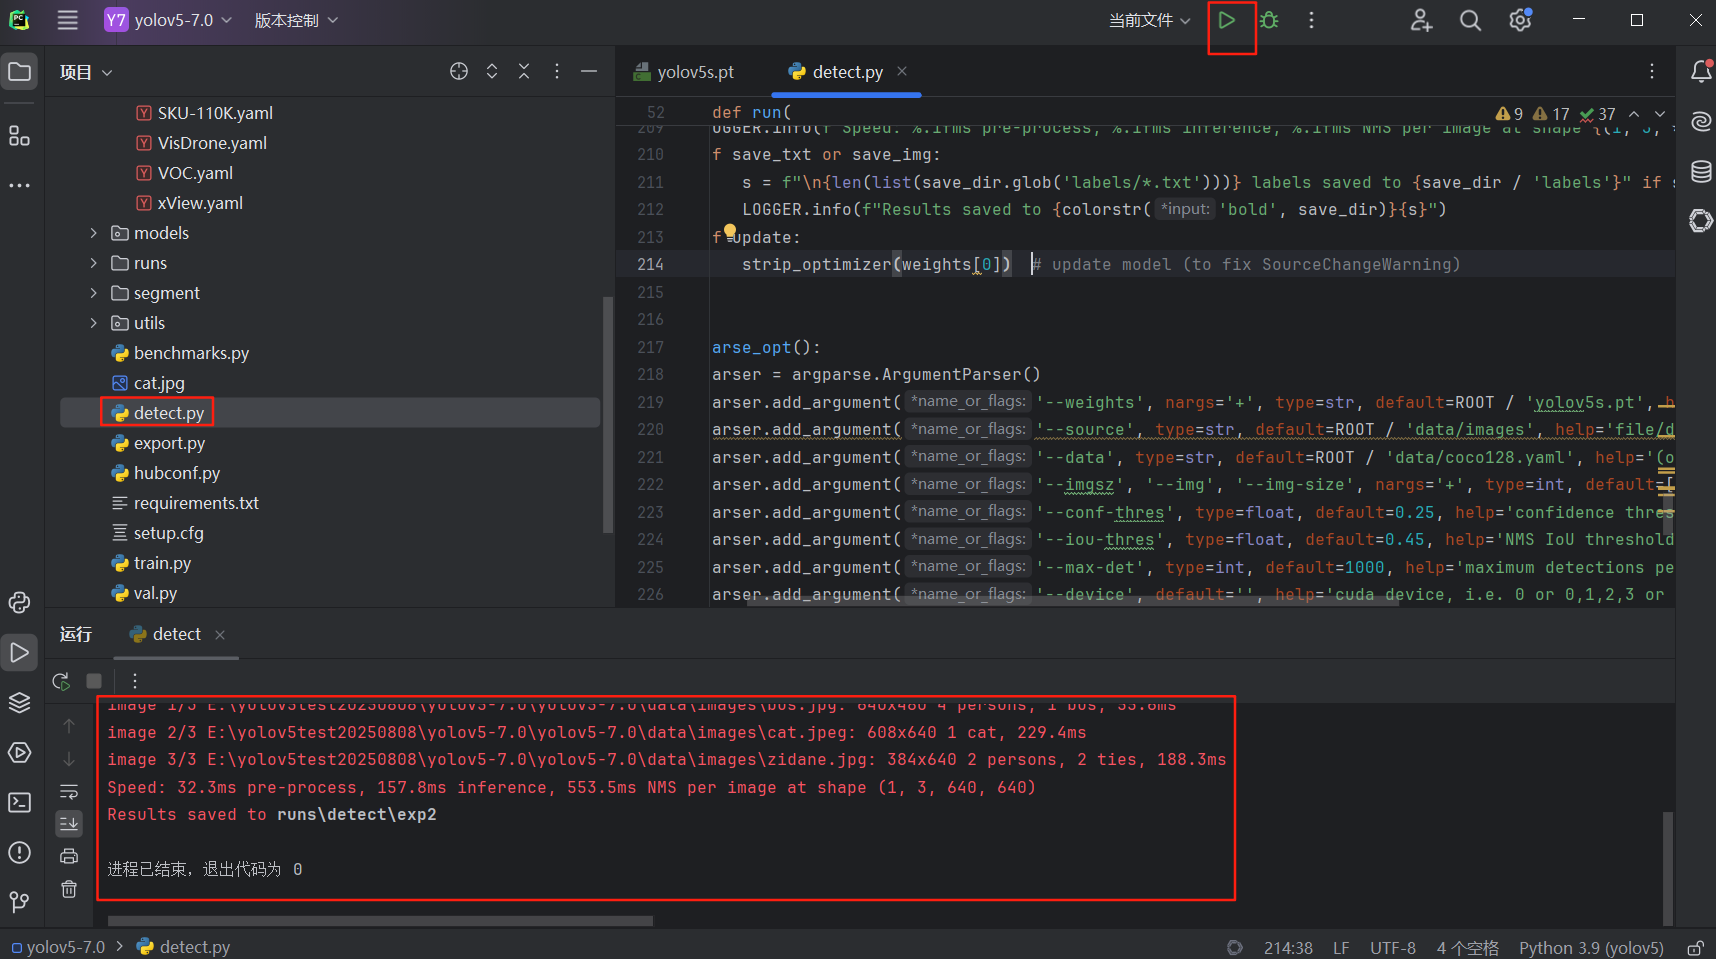
Task: Open the Database tool window icon
Action: coord(1700,171)
